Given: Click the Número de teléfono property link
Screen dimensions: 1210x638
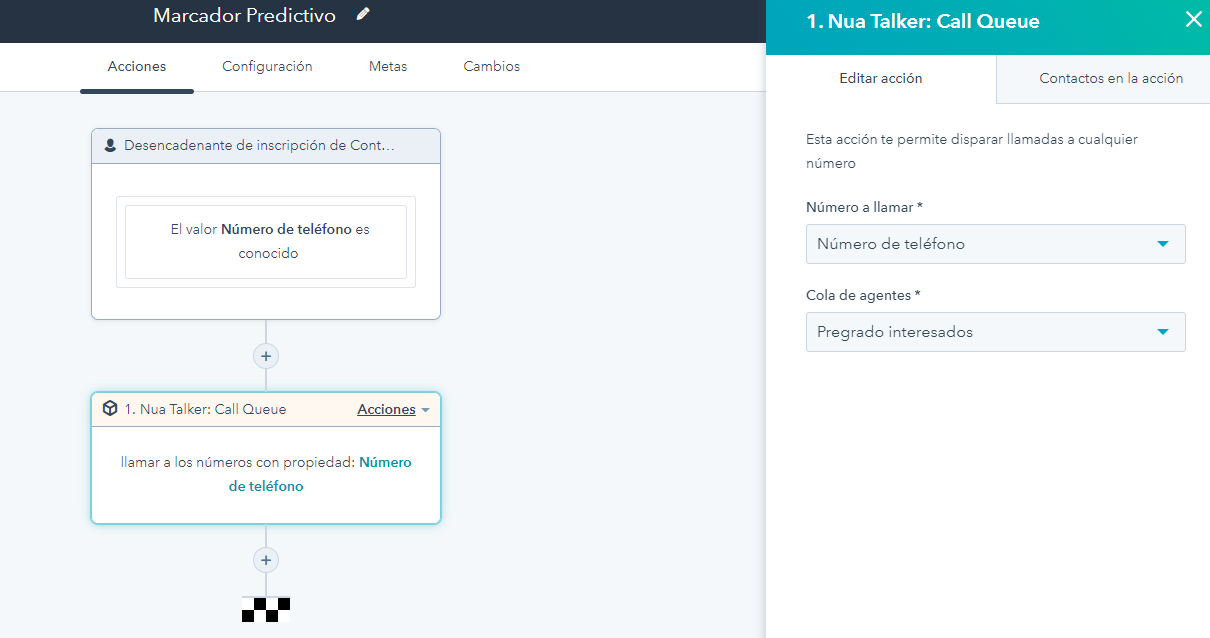Looking at the screenshot, I should click(320, 475).
